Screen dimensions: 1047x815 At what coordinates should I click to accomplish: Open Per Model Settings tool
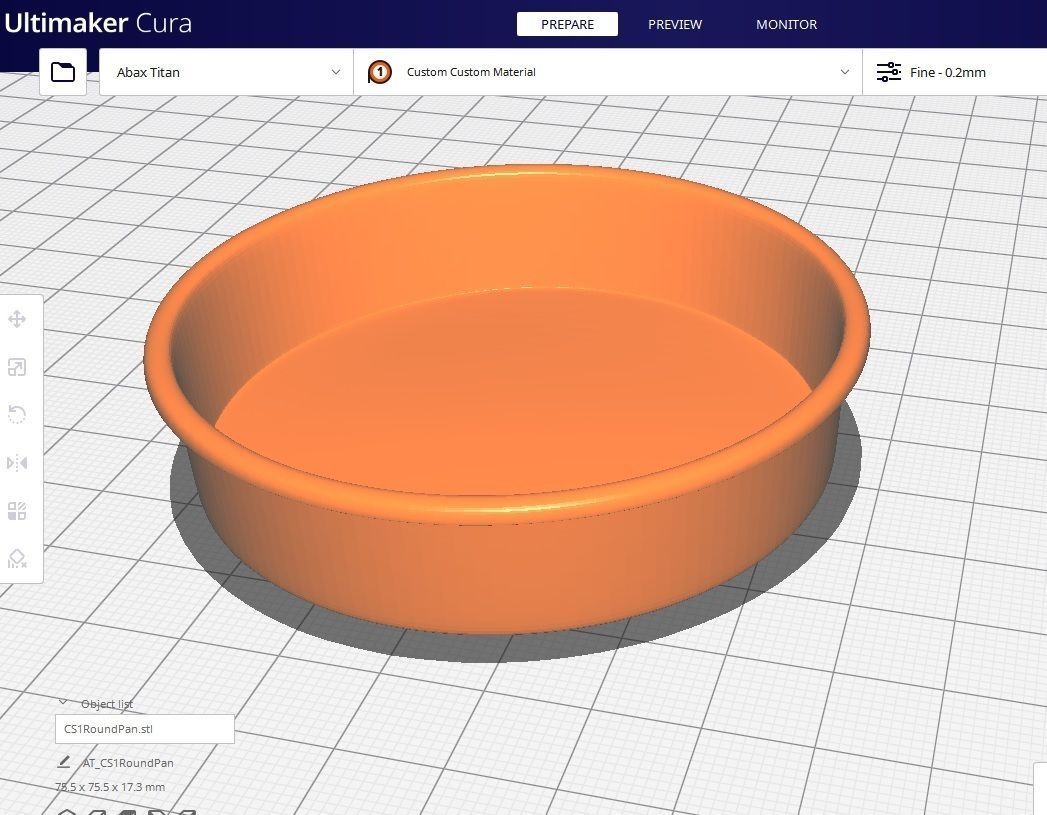[17, 511]
